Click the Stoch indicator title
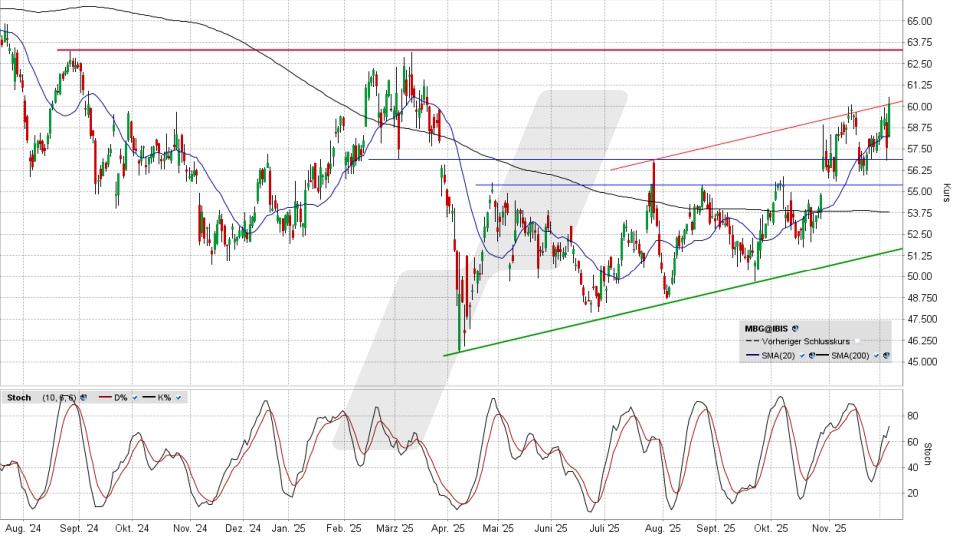This screenshot has height=540, width=960. tap(18, 397)
